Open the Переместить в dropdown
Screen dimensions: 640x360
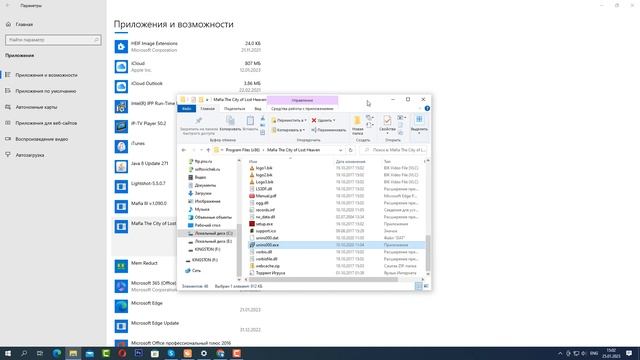click(289, 120)
